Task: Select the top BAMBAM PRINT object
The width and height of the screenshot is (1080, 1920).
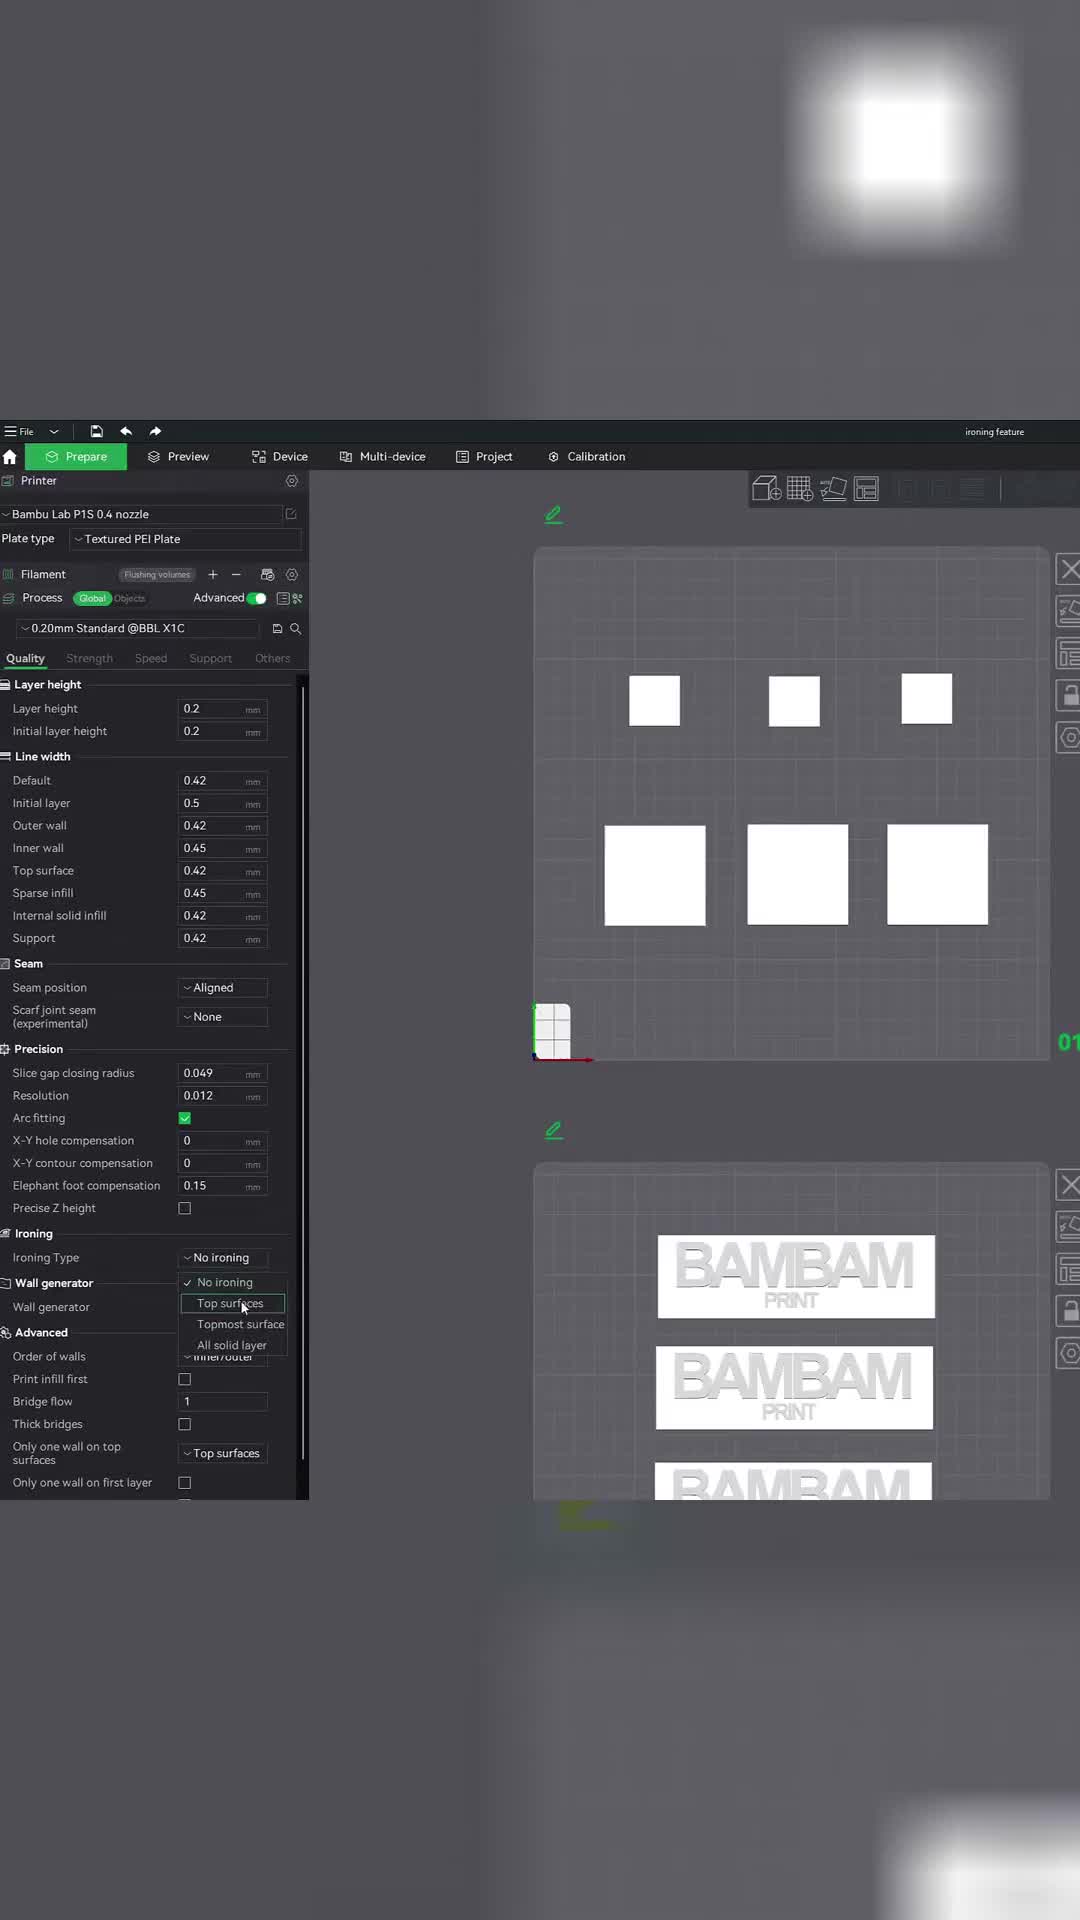Action: click(x=796, y=1276)
